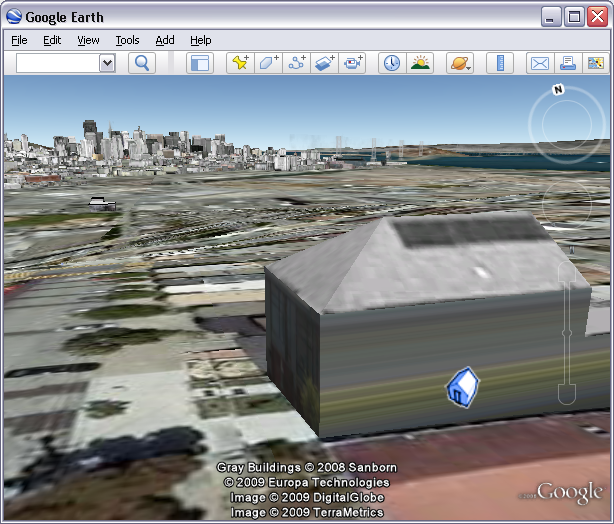Screen dimensions: 614x524
Task: Toggle sunlight across the landscape
Action: [x=420, y=63]
